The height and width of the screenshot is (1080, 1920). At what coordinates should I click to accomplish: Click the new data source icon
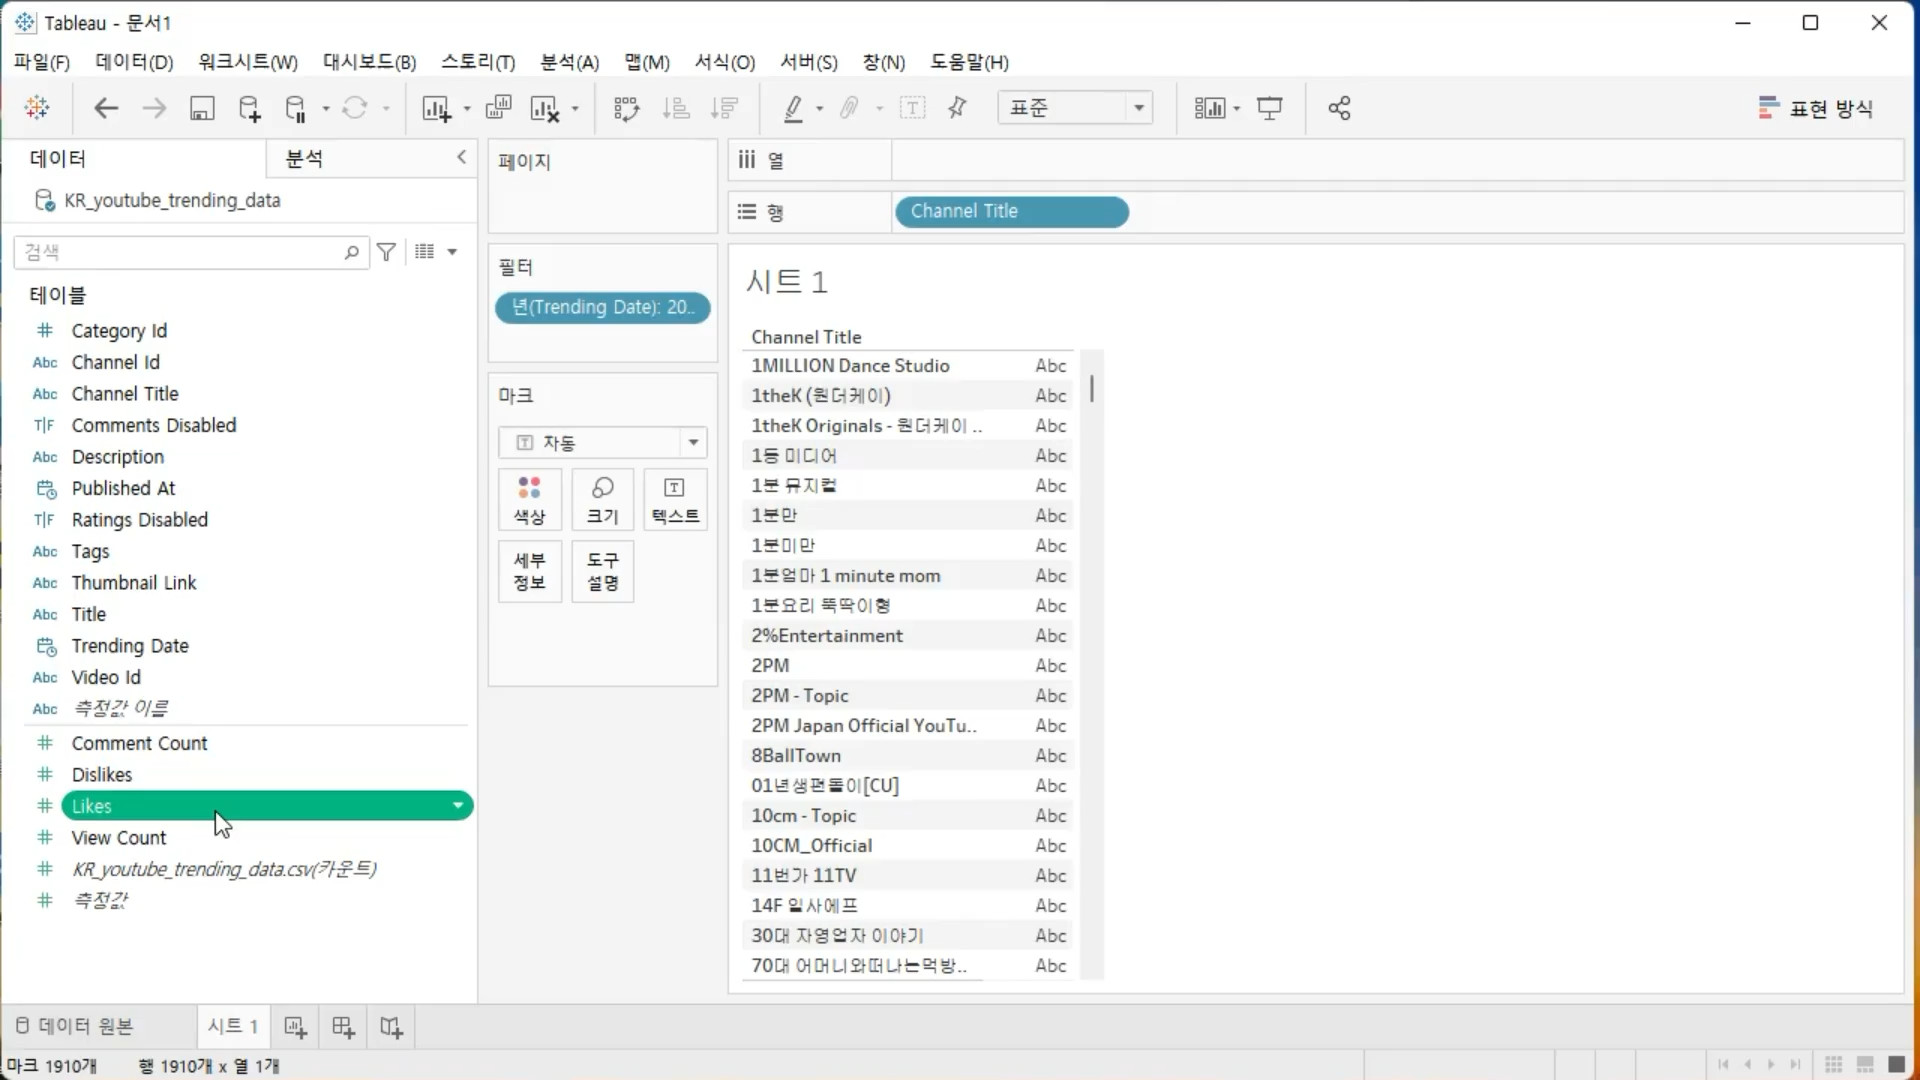click(x=249, y=108)
